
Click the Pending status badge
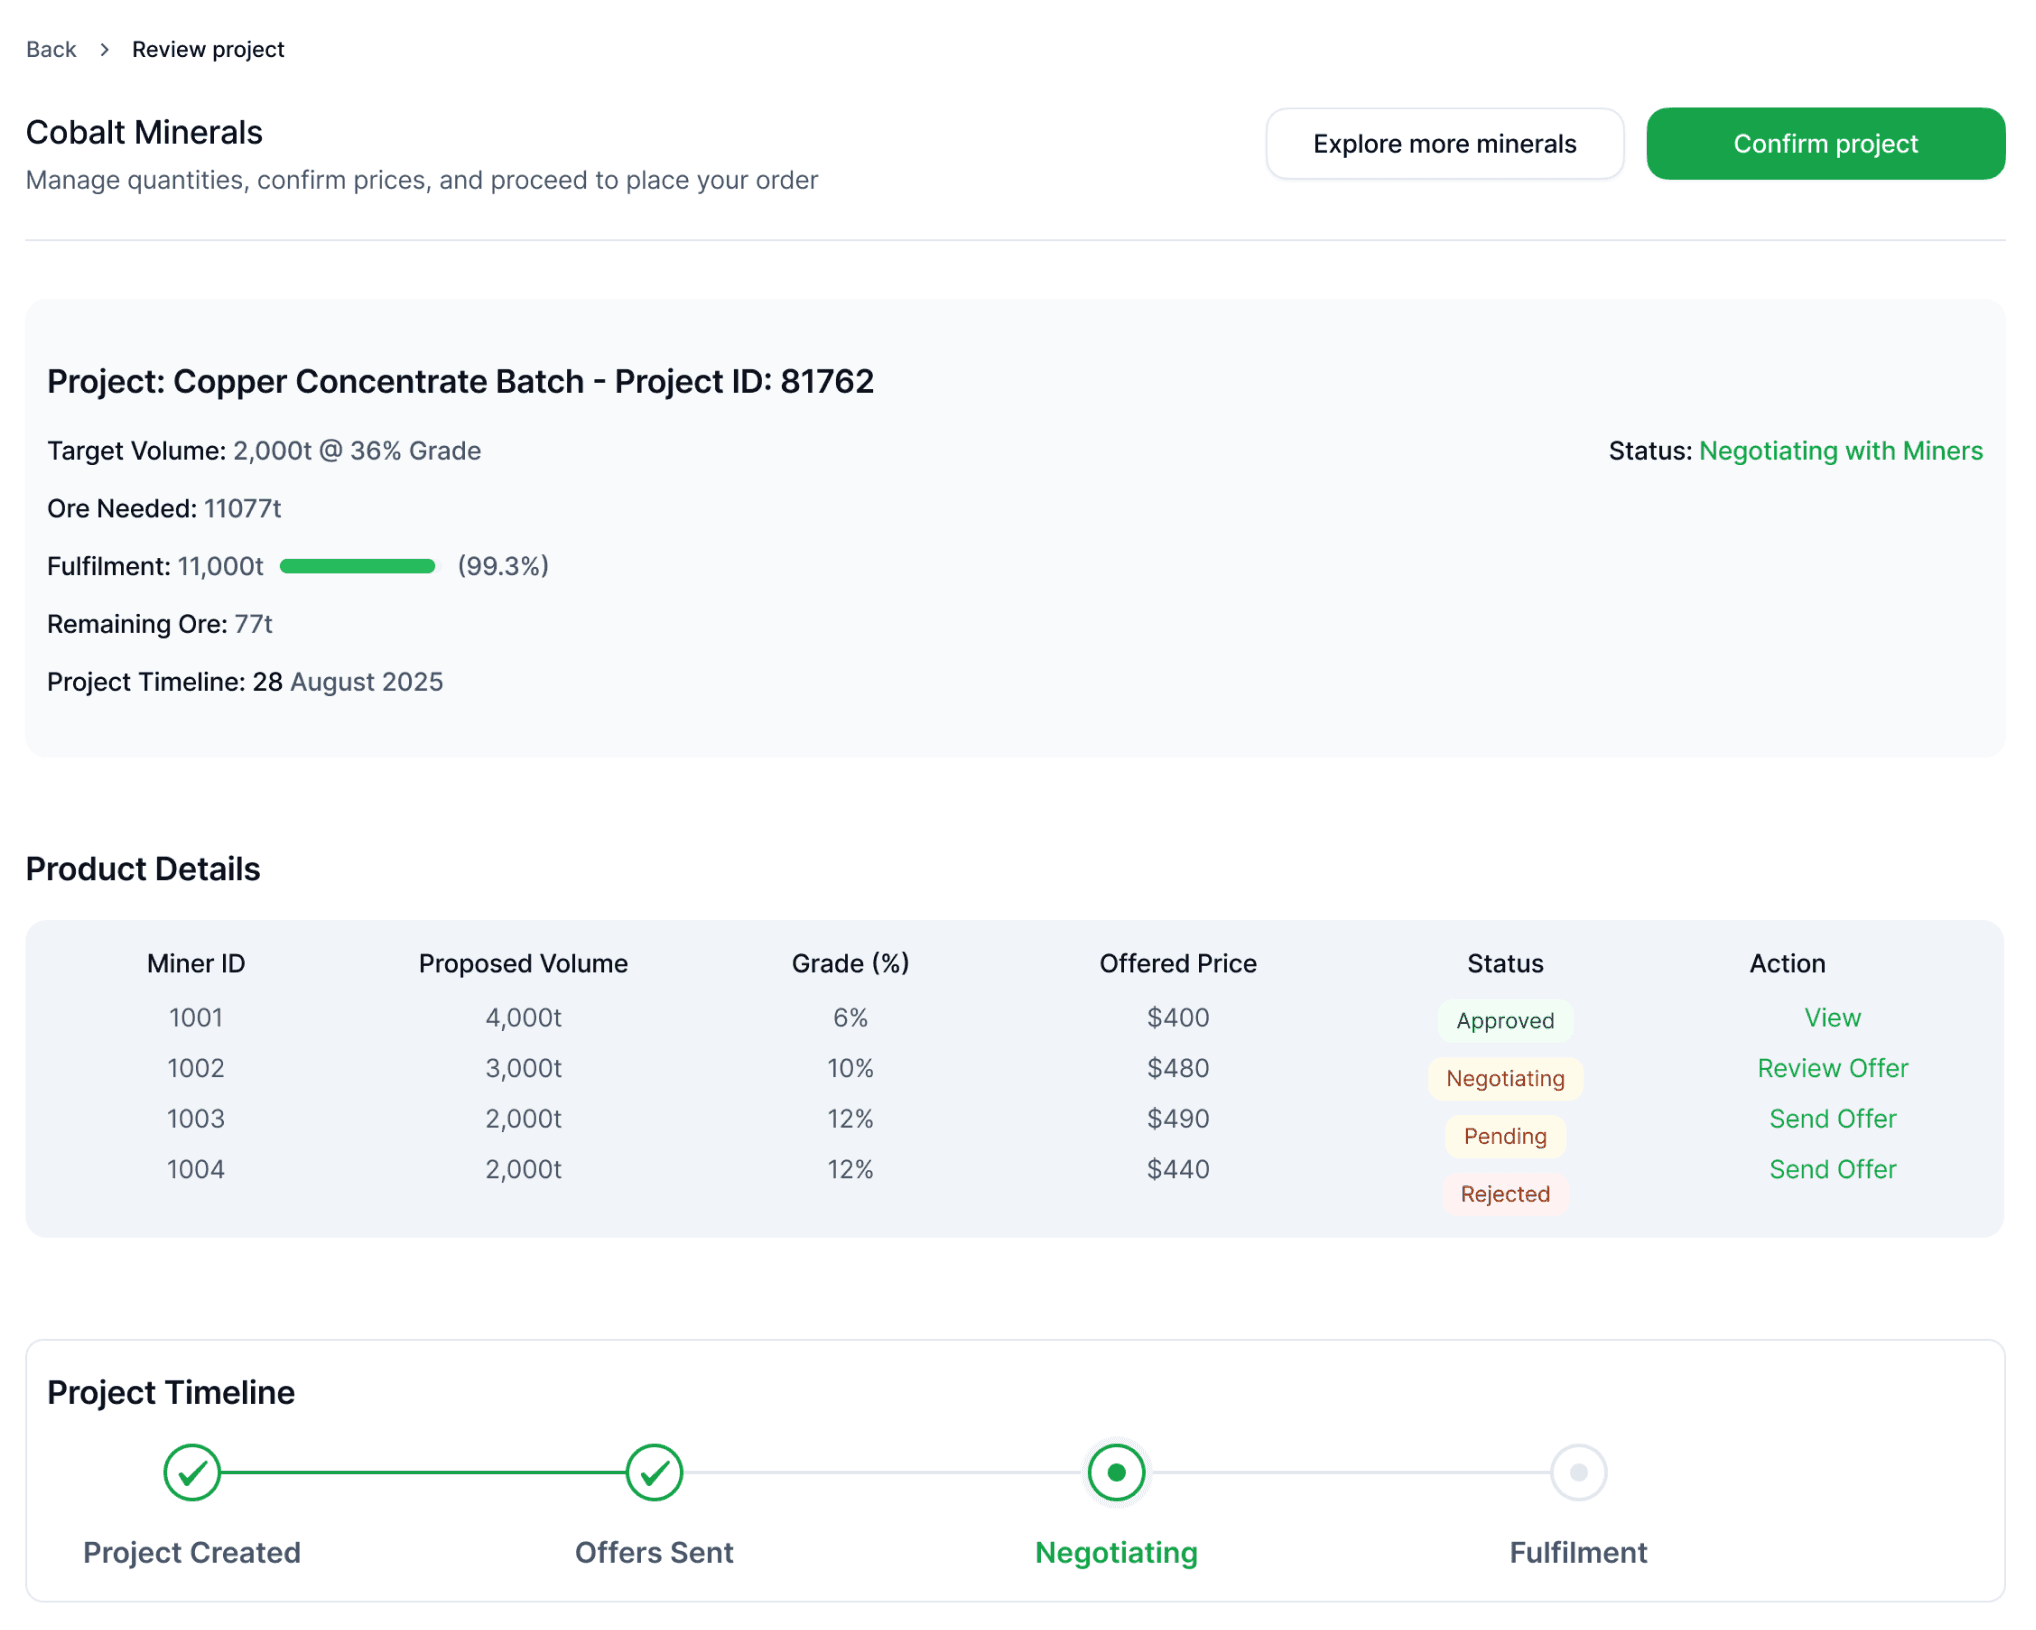1504,1137
